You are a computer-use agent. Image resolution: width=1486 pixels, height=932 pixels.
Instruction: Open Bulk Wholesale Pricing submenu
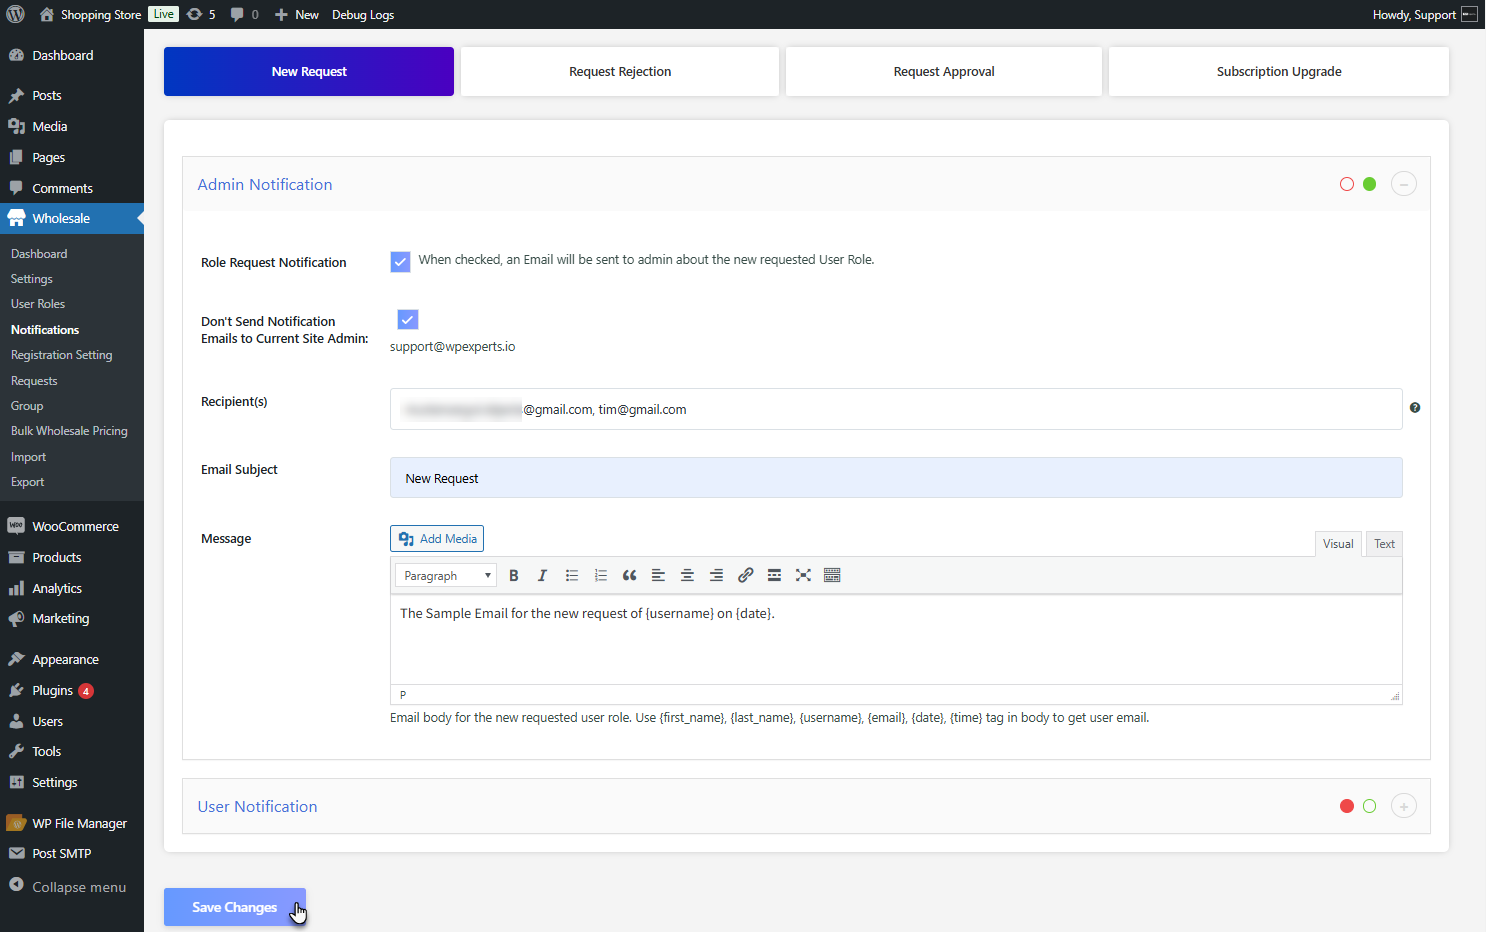coord(69,431)
